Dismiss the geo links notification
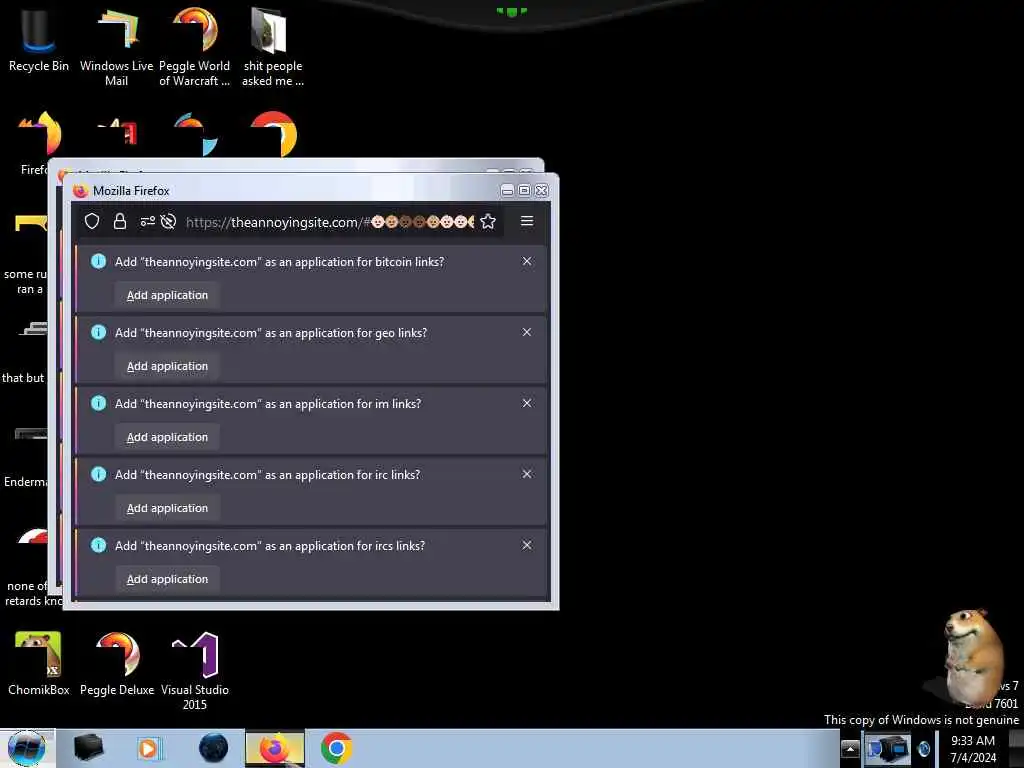1024x768 pixels. 527,332
